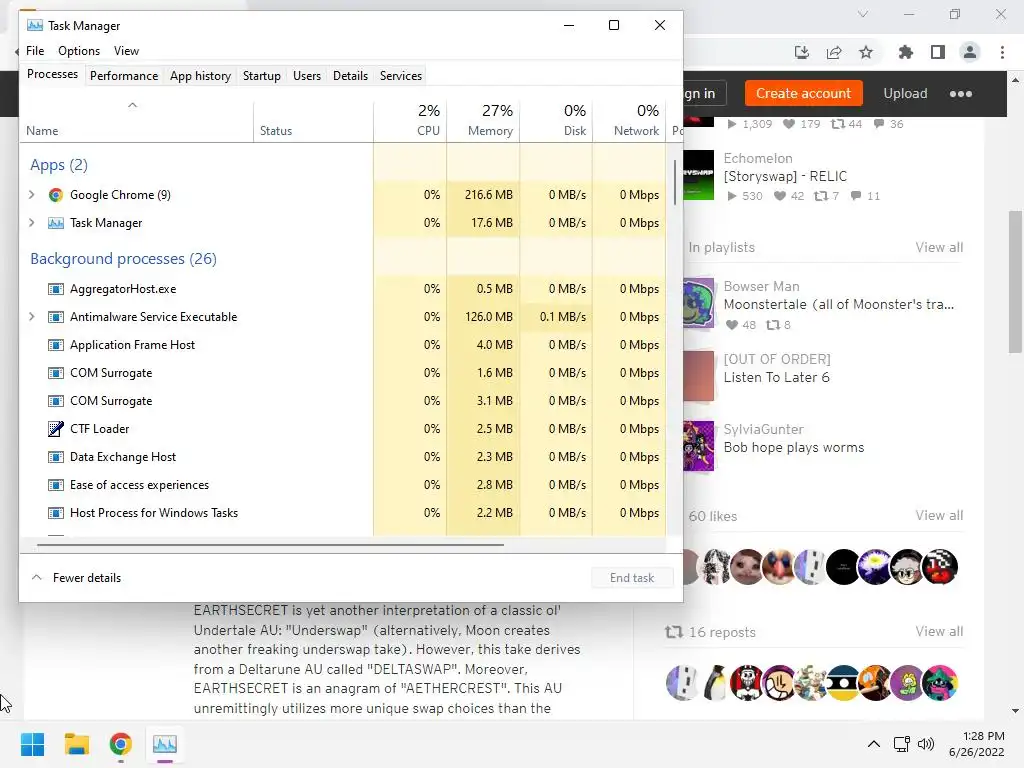Click the Task Manager taskbar icon
Viewport: 1024px width, 768px height.
(x=165, y=744)
